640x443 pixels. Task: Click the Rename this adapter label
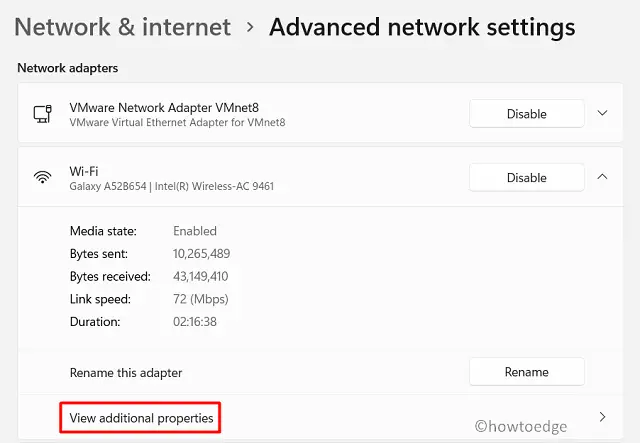126,373
